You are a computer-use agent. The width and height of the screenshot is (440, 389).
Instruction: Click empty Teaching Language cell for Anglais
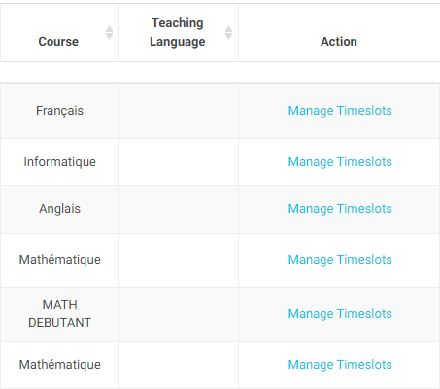tap(178, 209)
